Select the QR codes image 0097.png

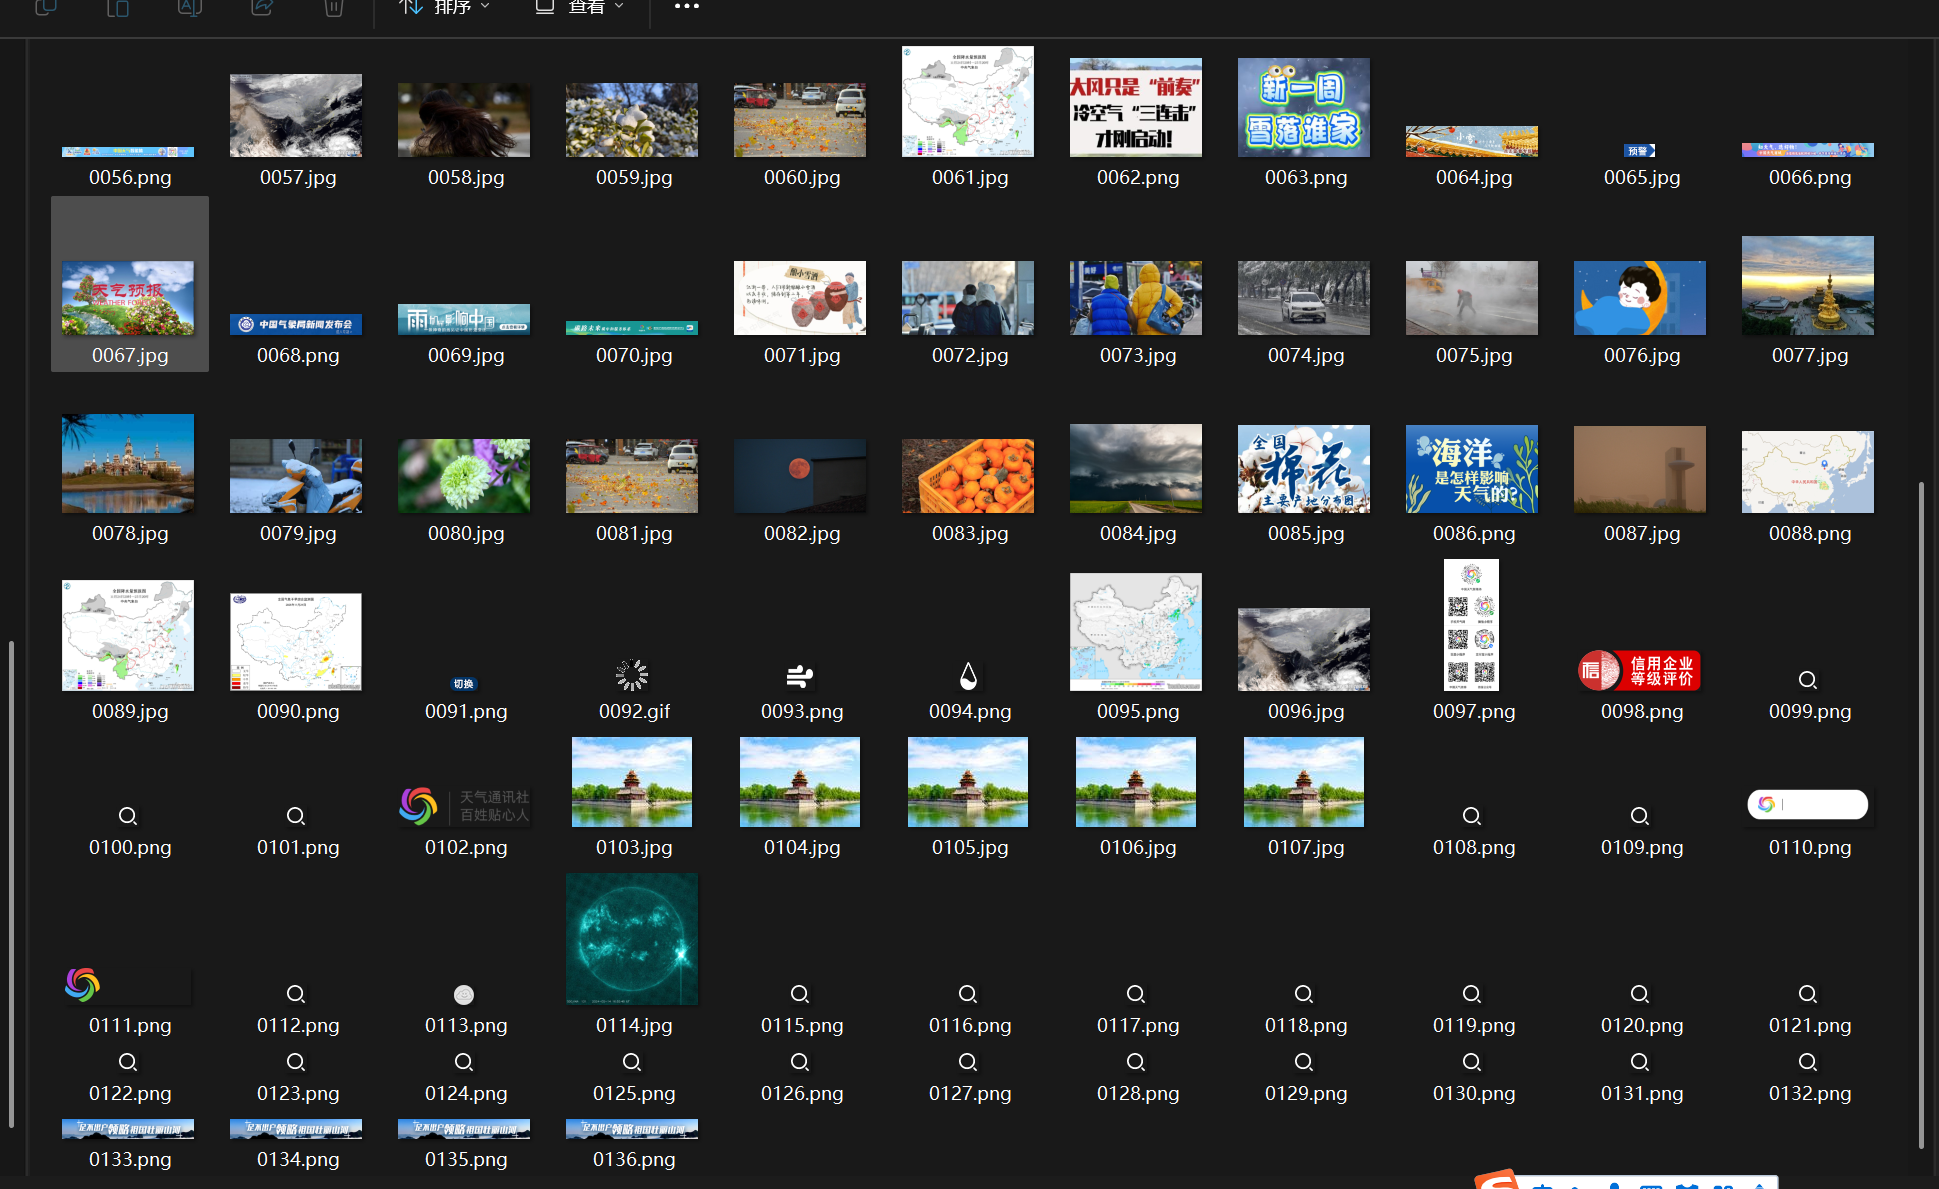click(x=1471, y=625)
